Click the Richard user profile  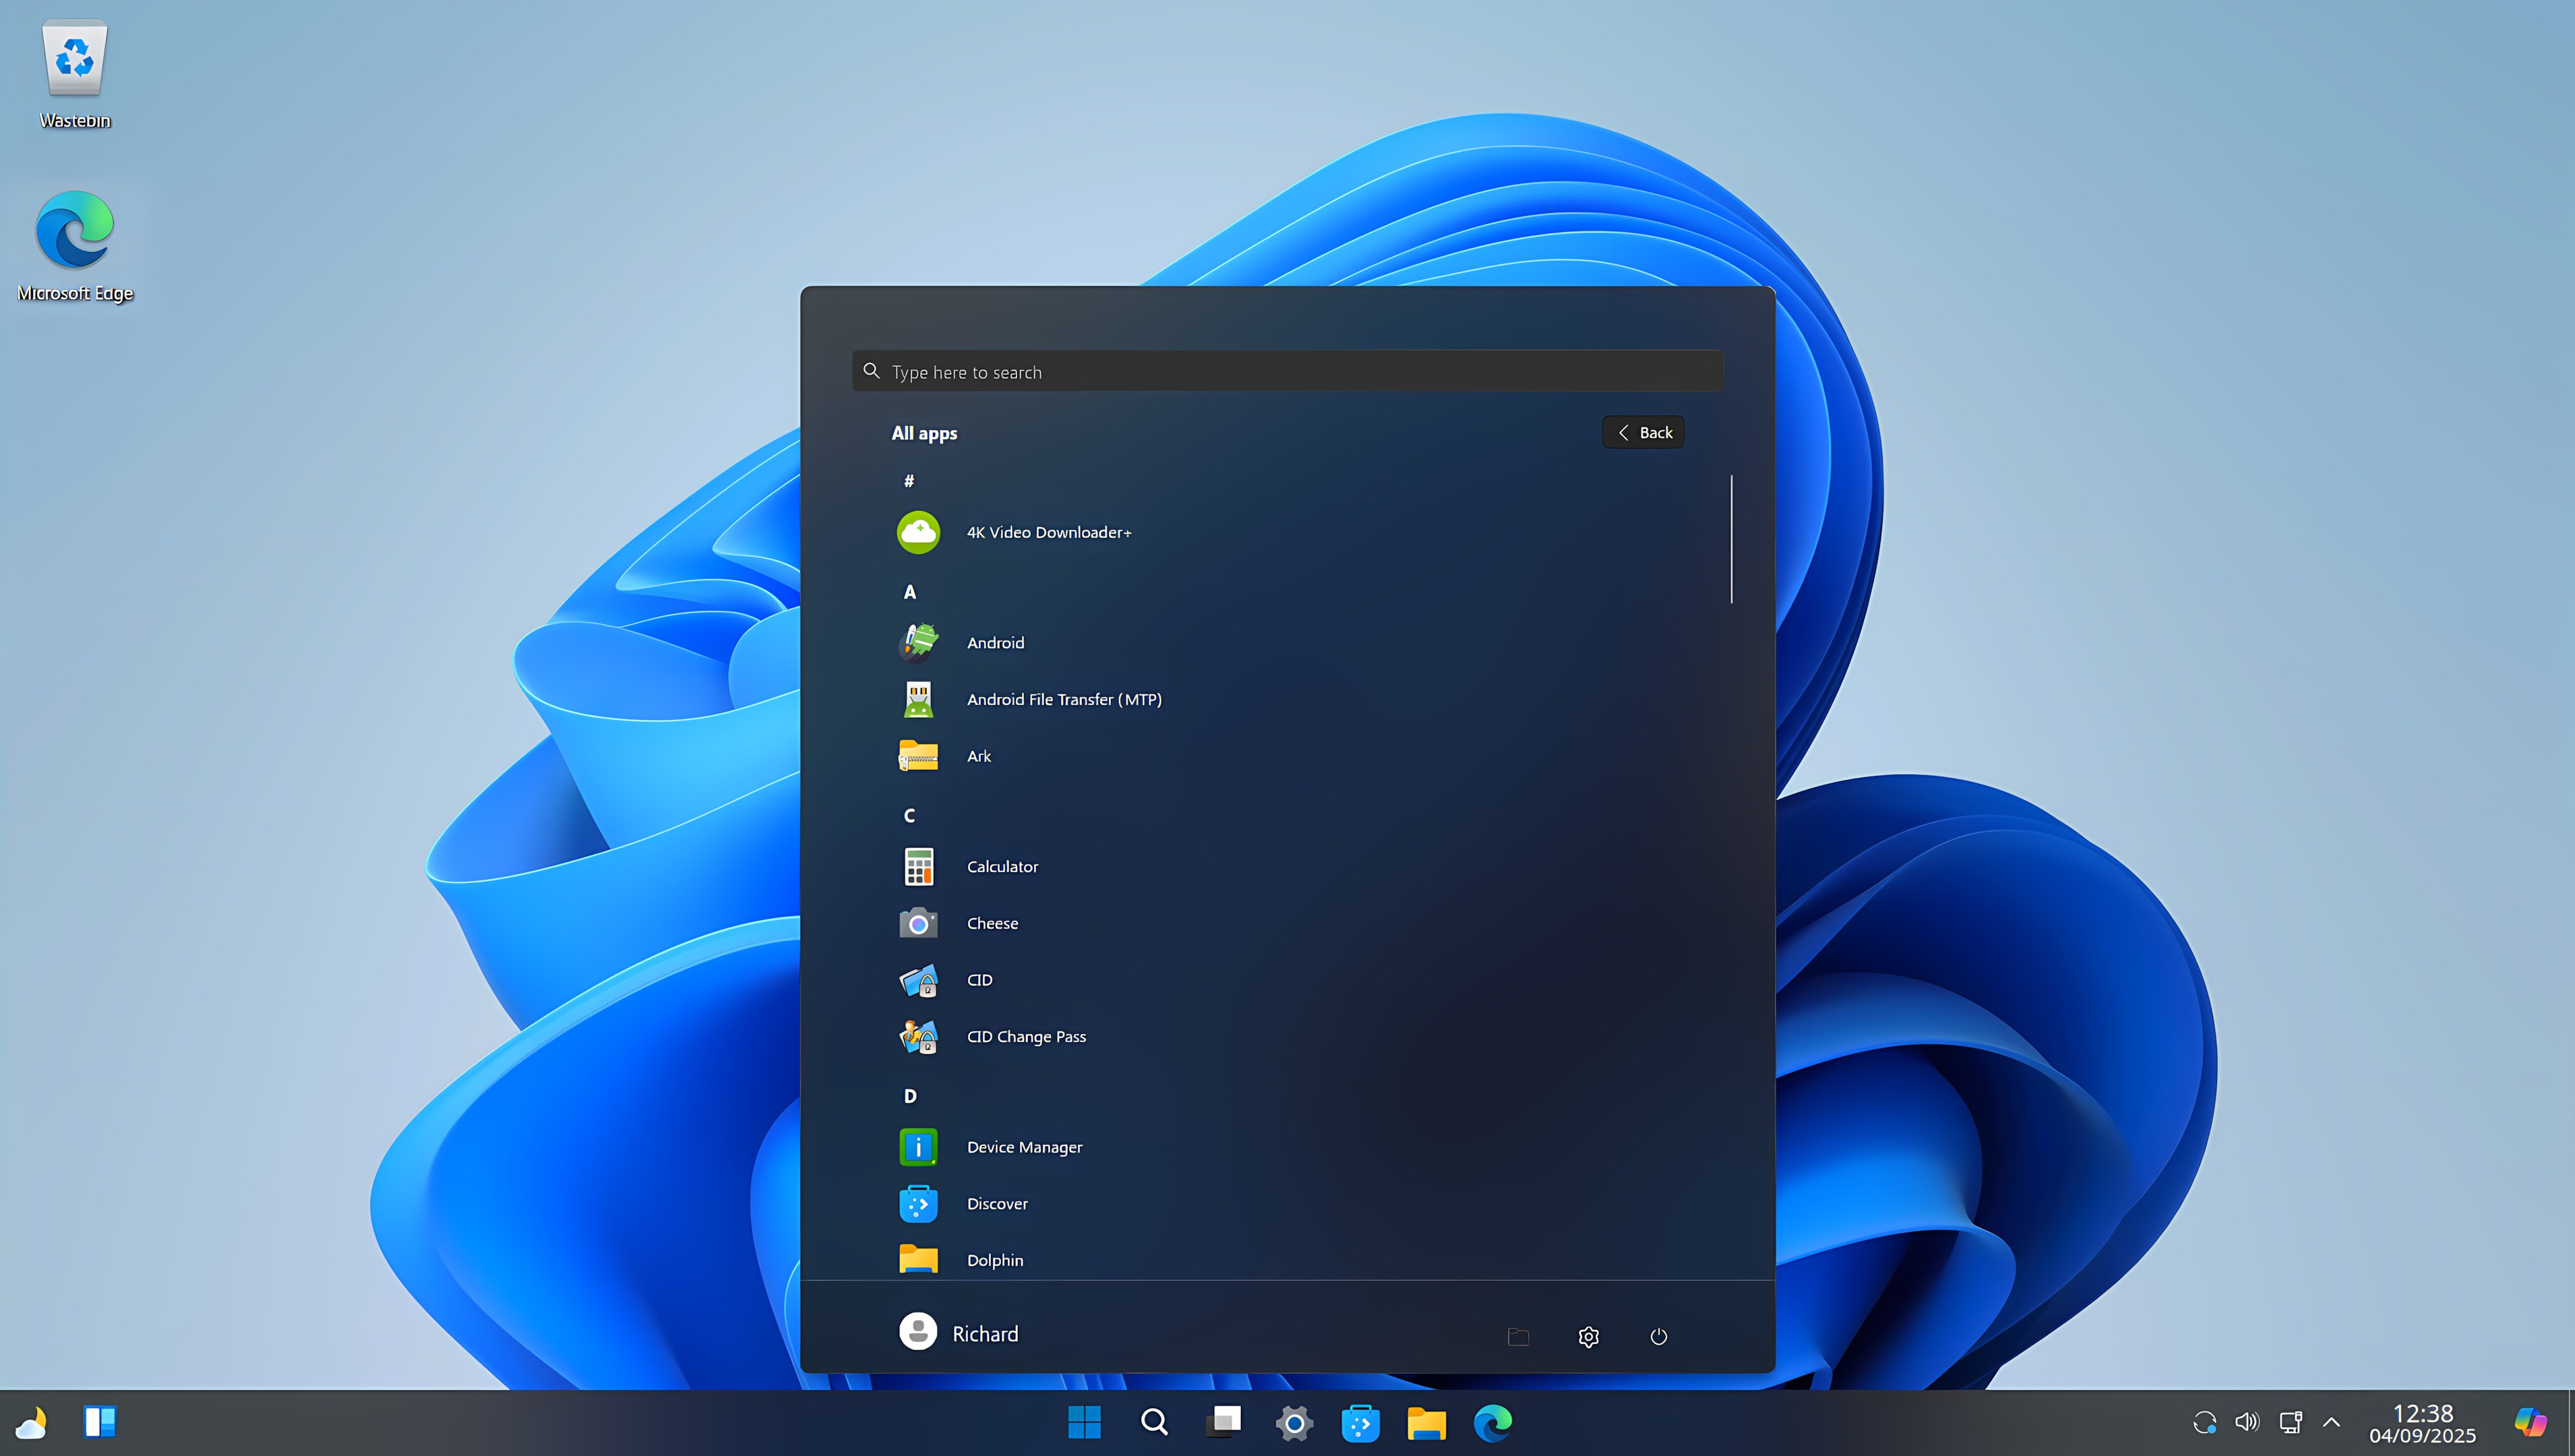click(959, 1332)
